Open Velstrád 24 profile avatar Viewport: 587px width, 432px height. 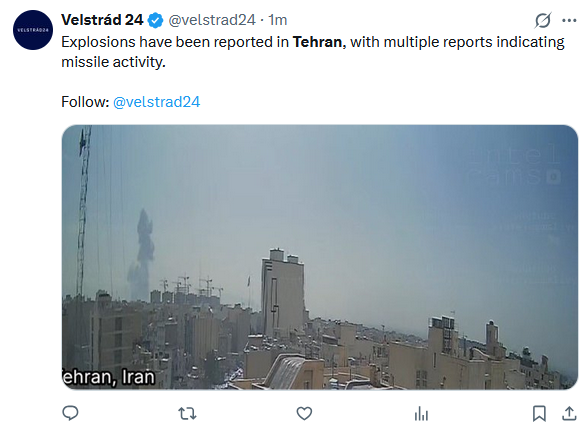click(x=33, y=30)
